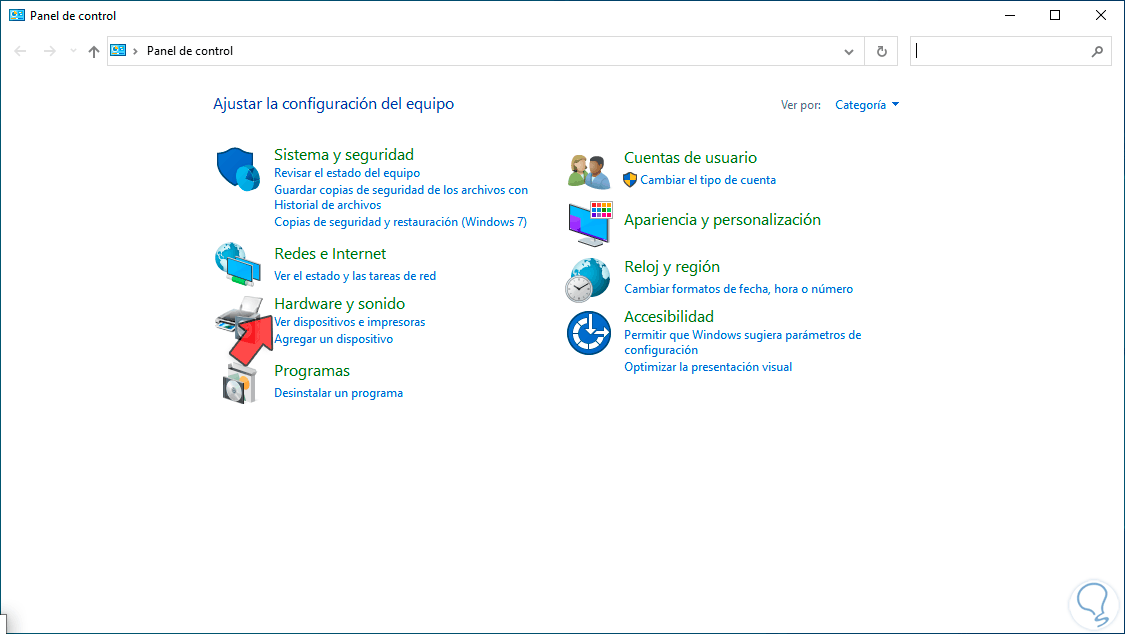
Task: Open Hardware y sonido category
Action: click(x=339, y=303)
